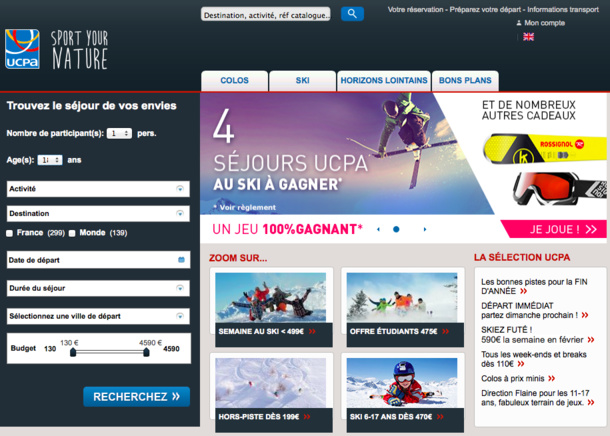
Task: Select the current carousel dot indicator
Action: click(x=396, y=229)
